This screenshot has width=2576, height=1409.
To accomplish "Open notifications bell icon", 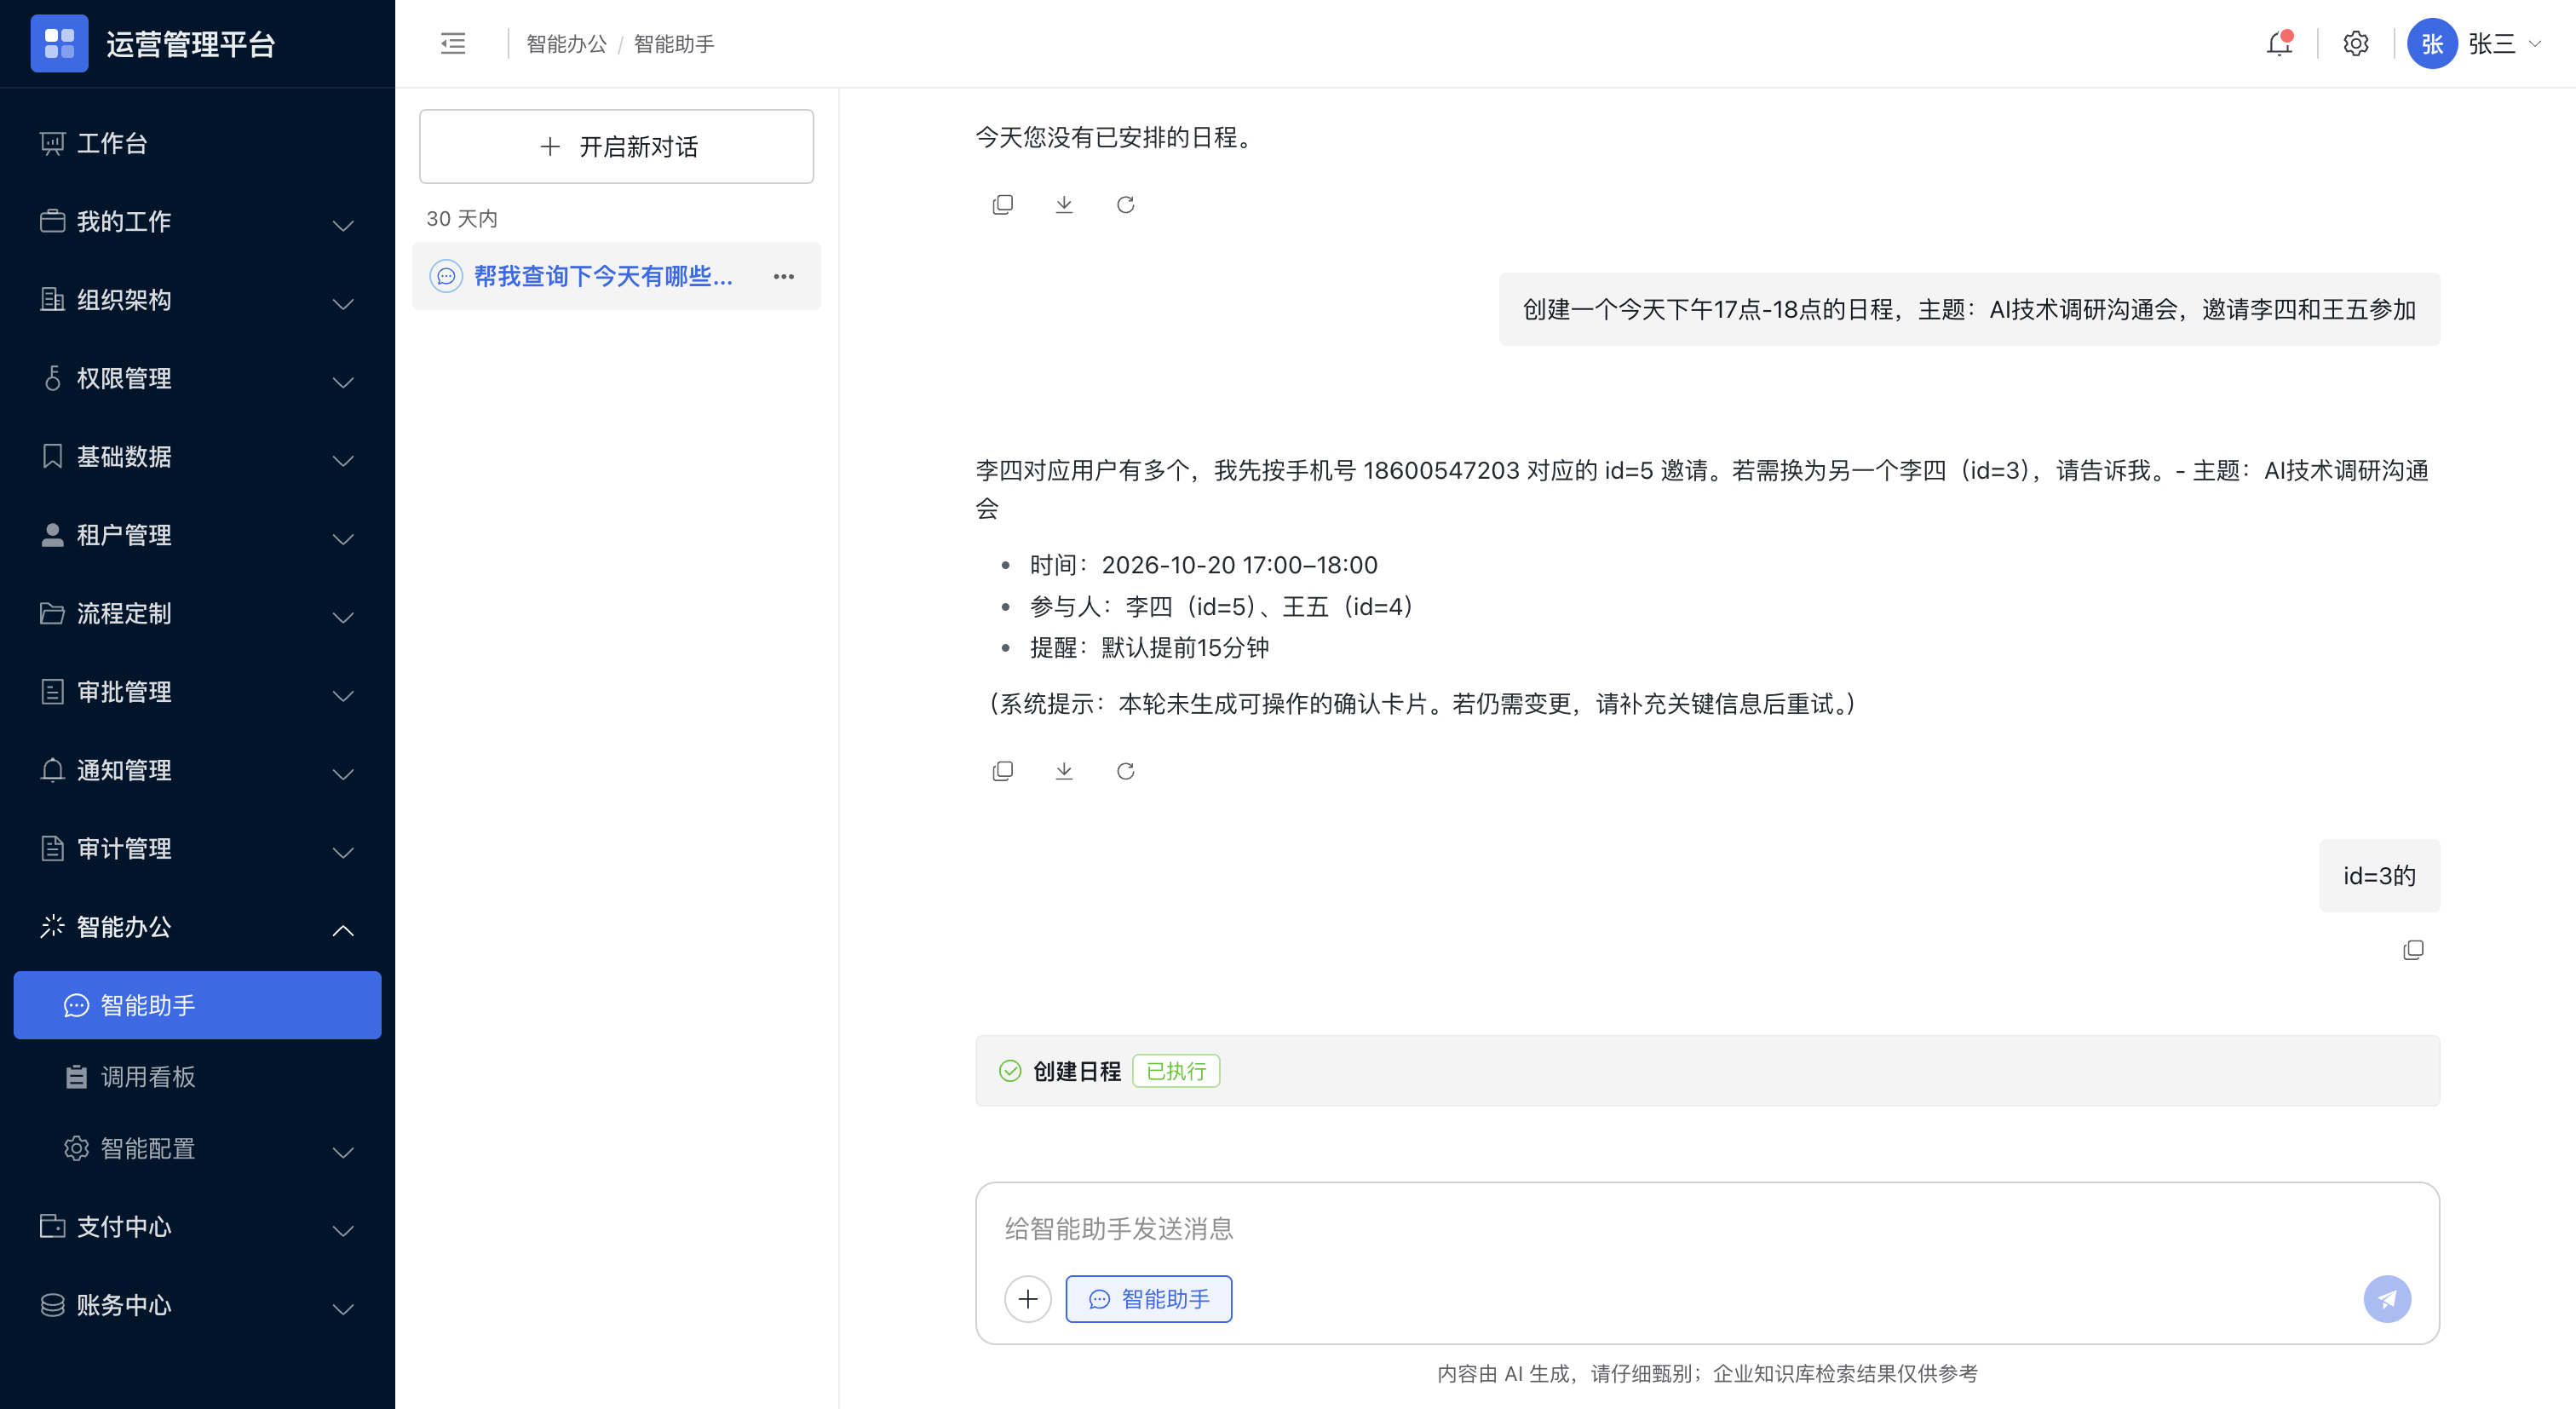I will click(2279, 43).
